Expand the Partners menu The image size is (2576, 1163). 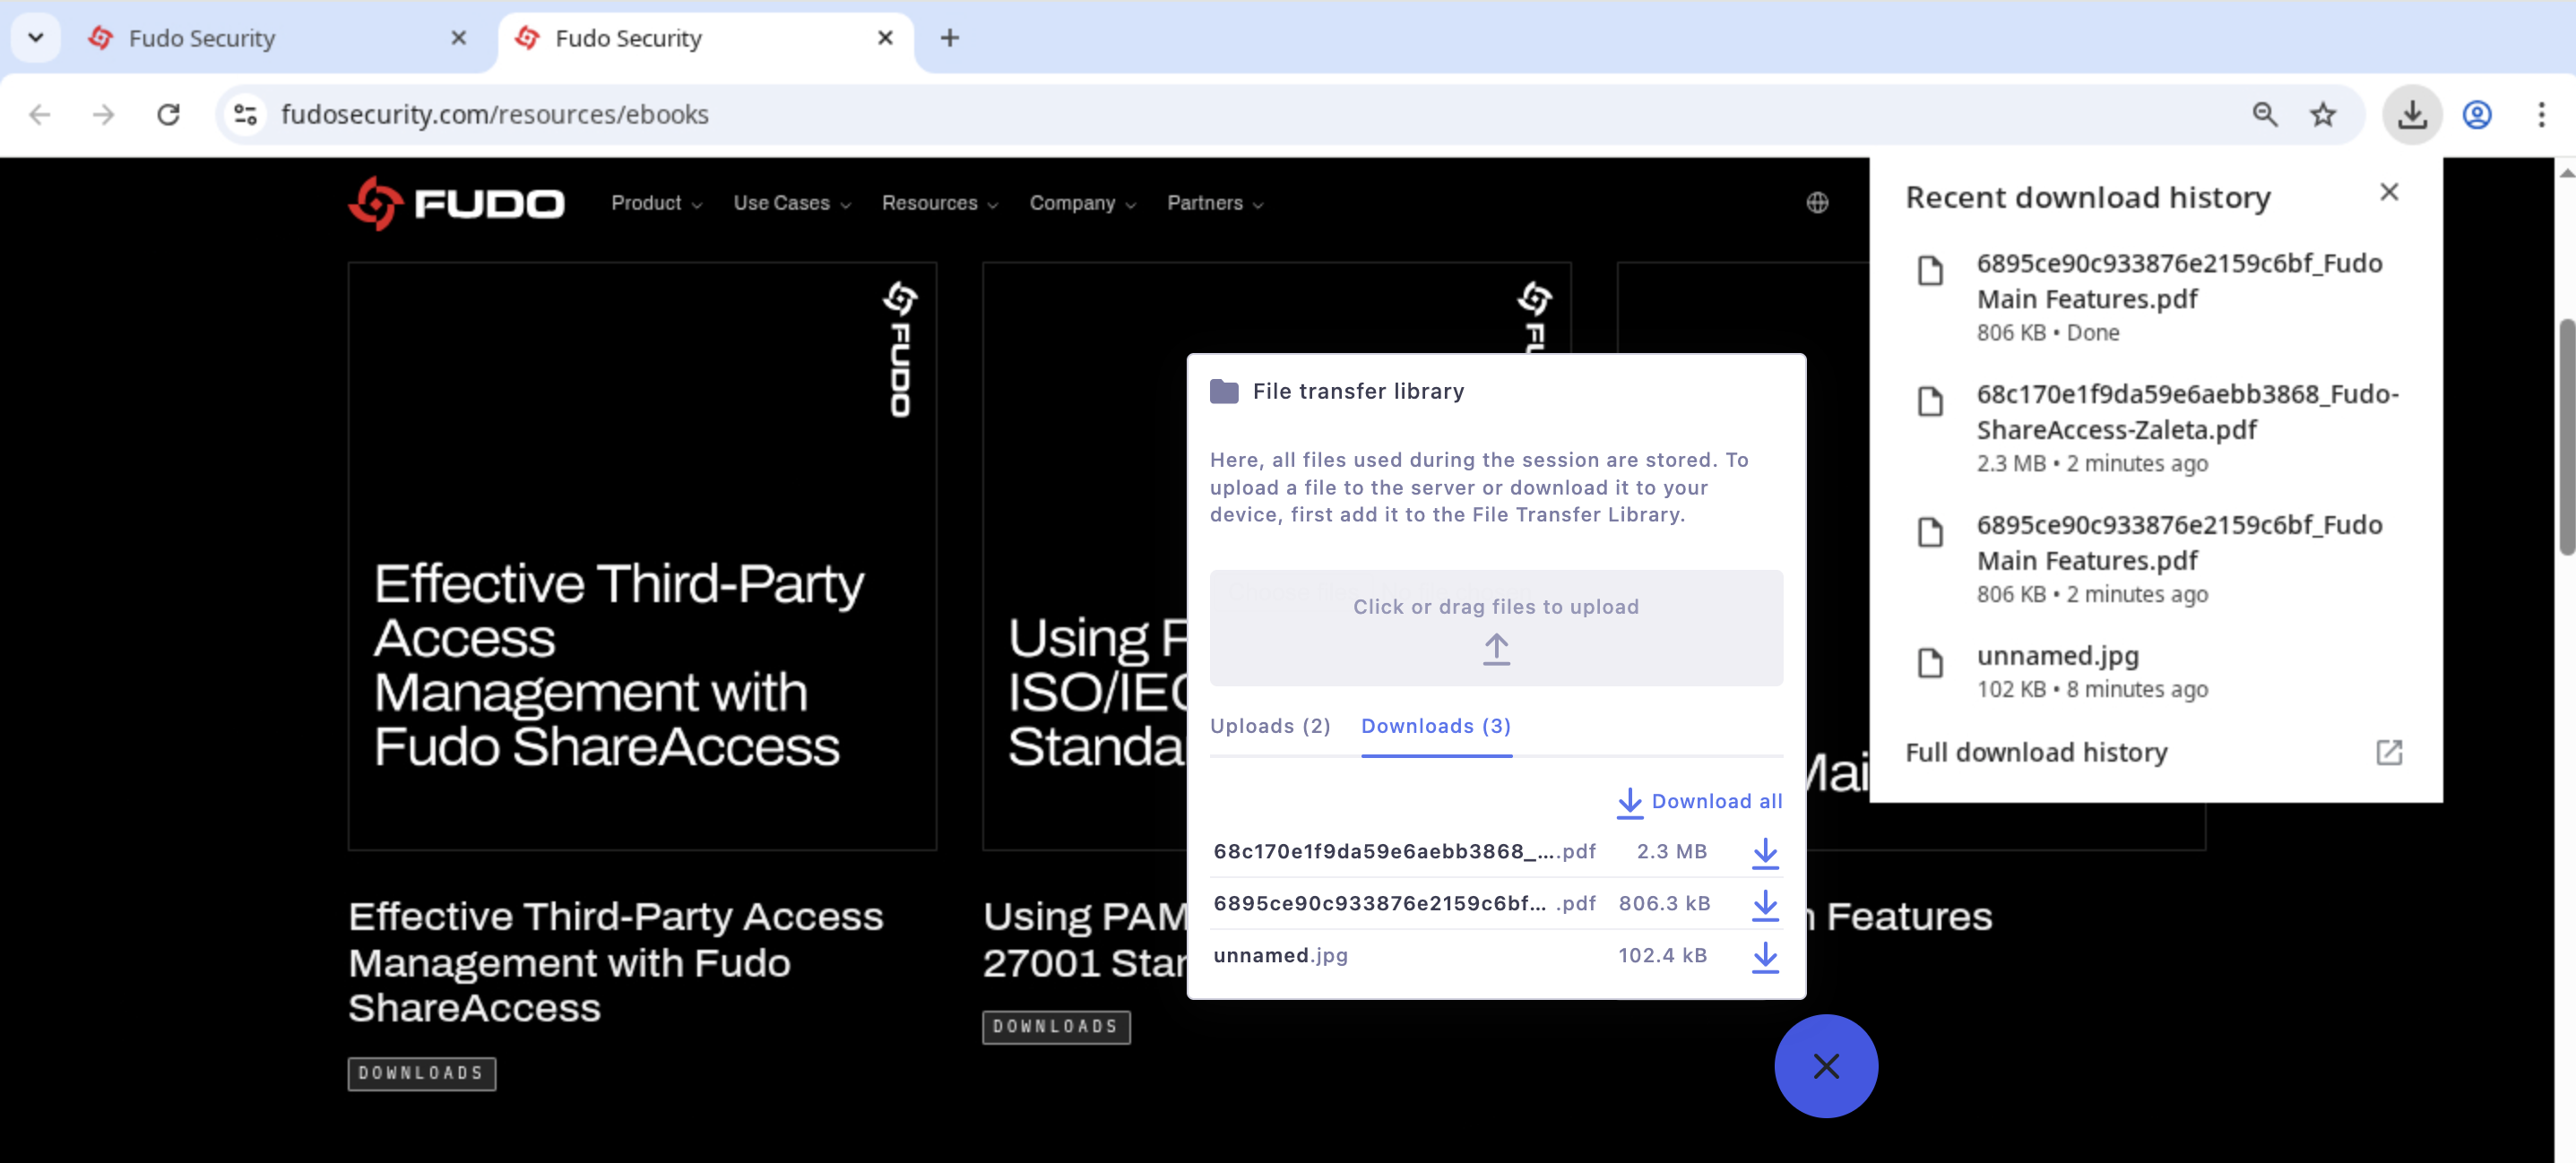tap(1216, 203)
